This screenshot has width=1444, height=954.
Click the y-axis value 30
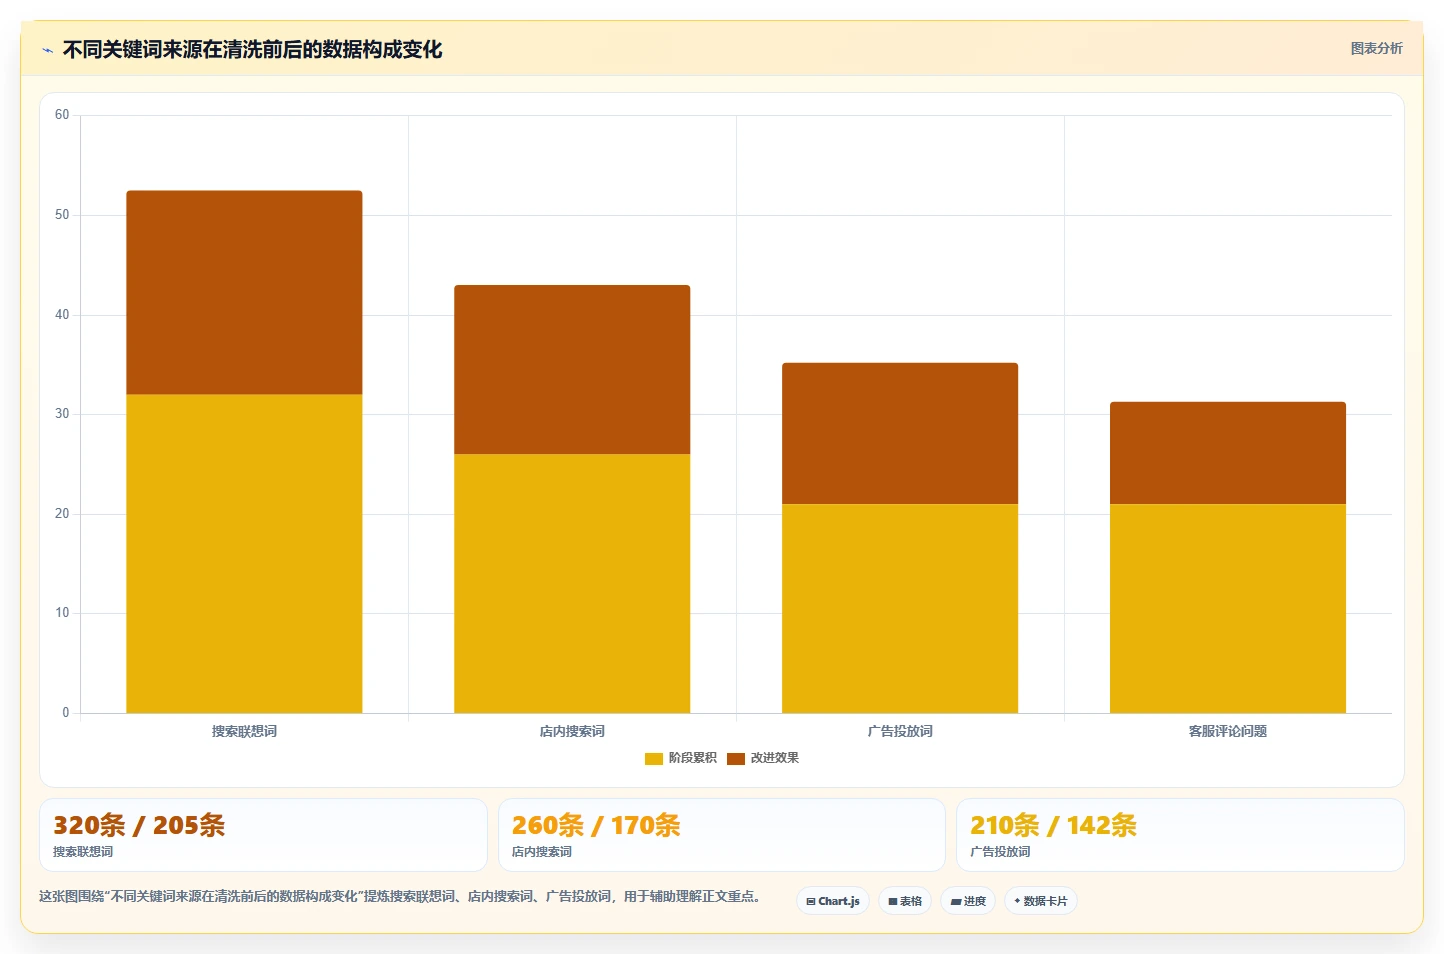point(62,414)
